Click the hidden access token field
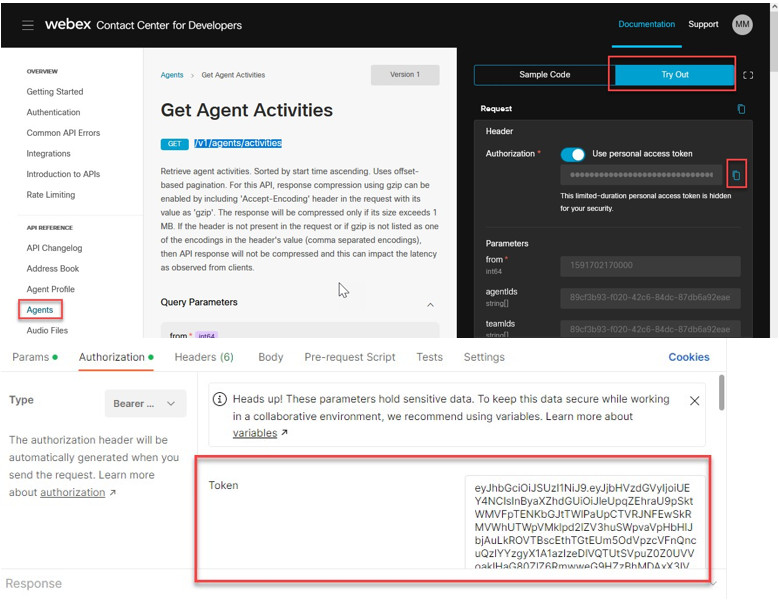The width and height of the screenshot is (779, 602). (x=641, y=175)
